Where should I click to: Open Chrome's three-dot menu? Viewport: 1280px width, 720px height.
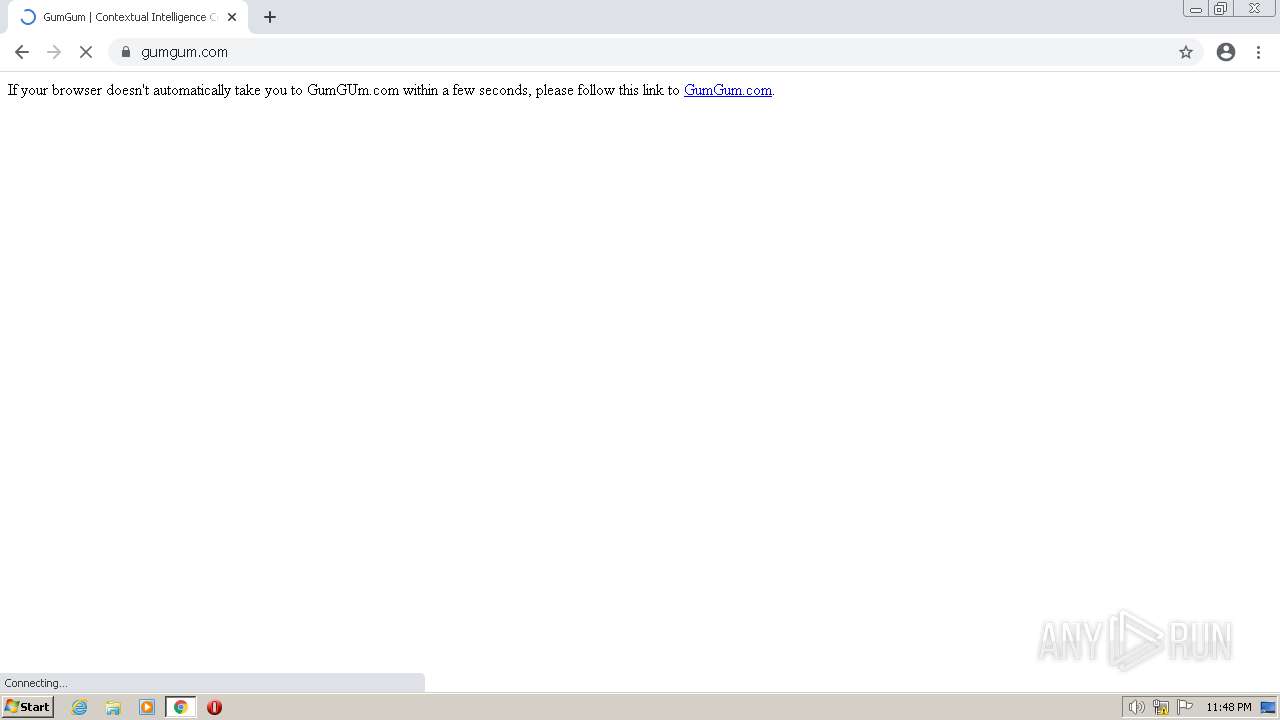1258,52
